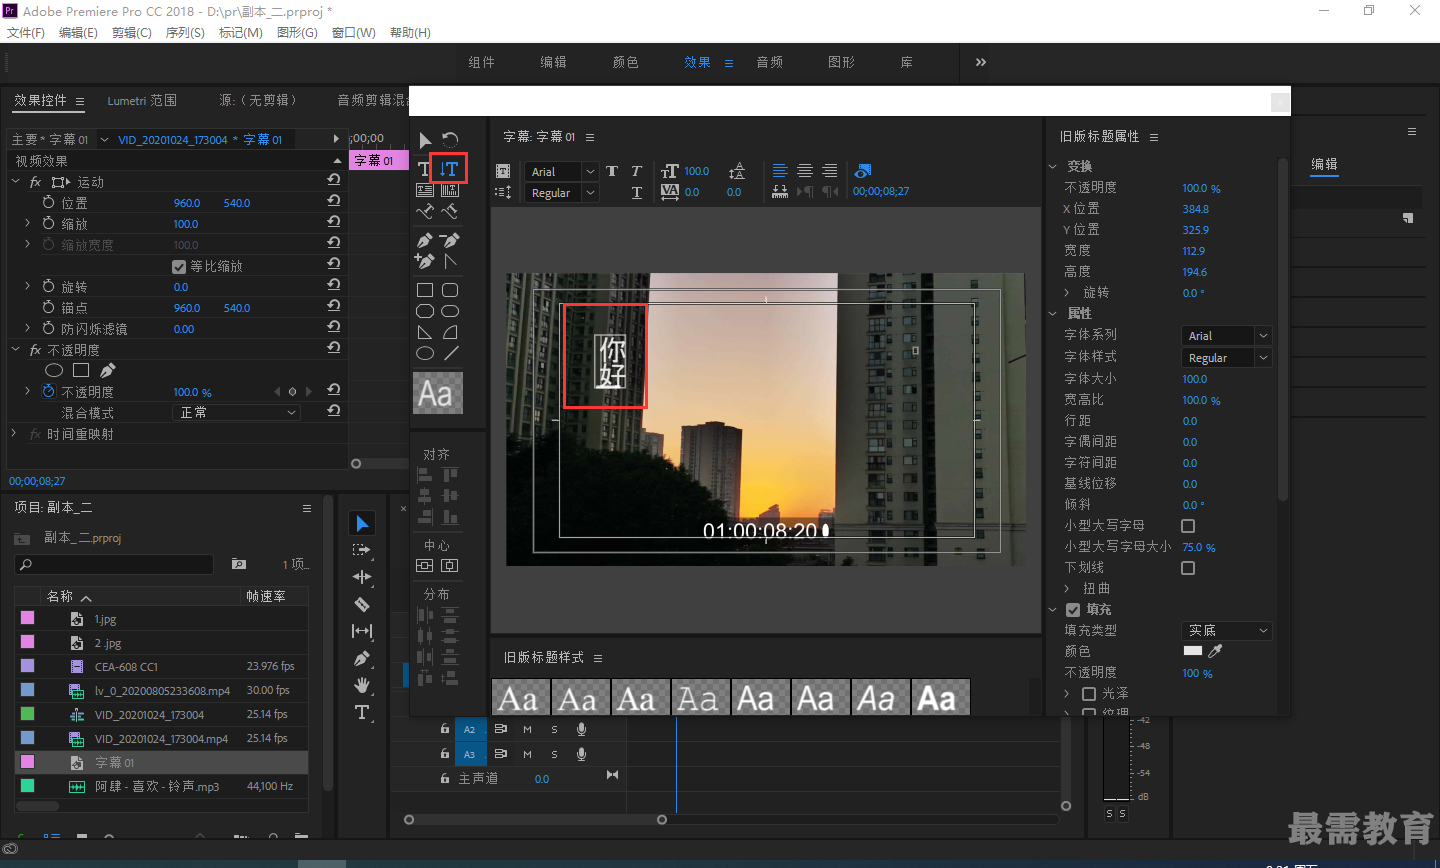Select the delete anchor point tool
The width and height of the screenshot is (1440, 868).
450,240
